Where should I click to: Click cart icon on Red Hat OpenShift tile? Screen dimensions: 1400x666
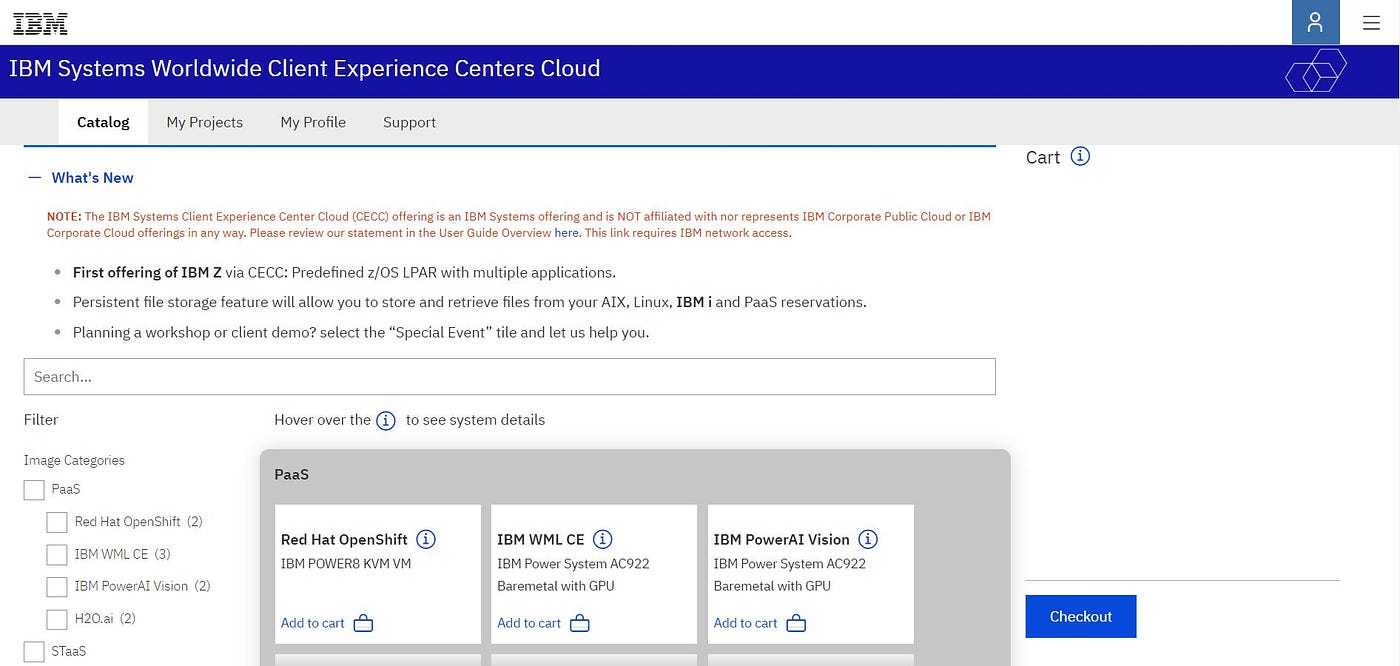pos(363,623)
